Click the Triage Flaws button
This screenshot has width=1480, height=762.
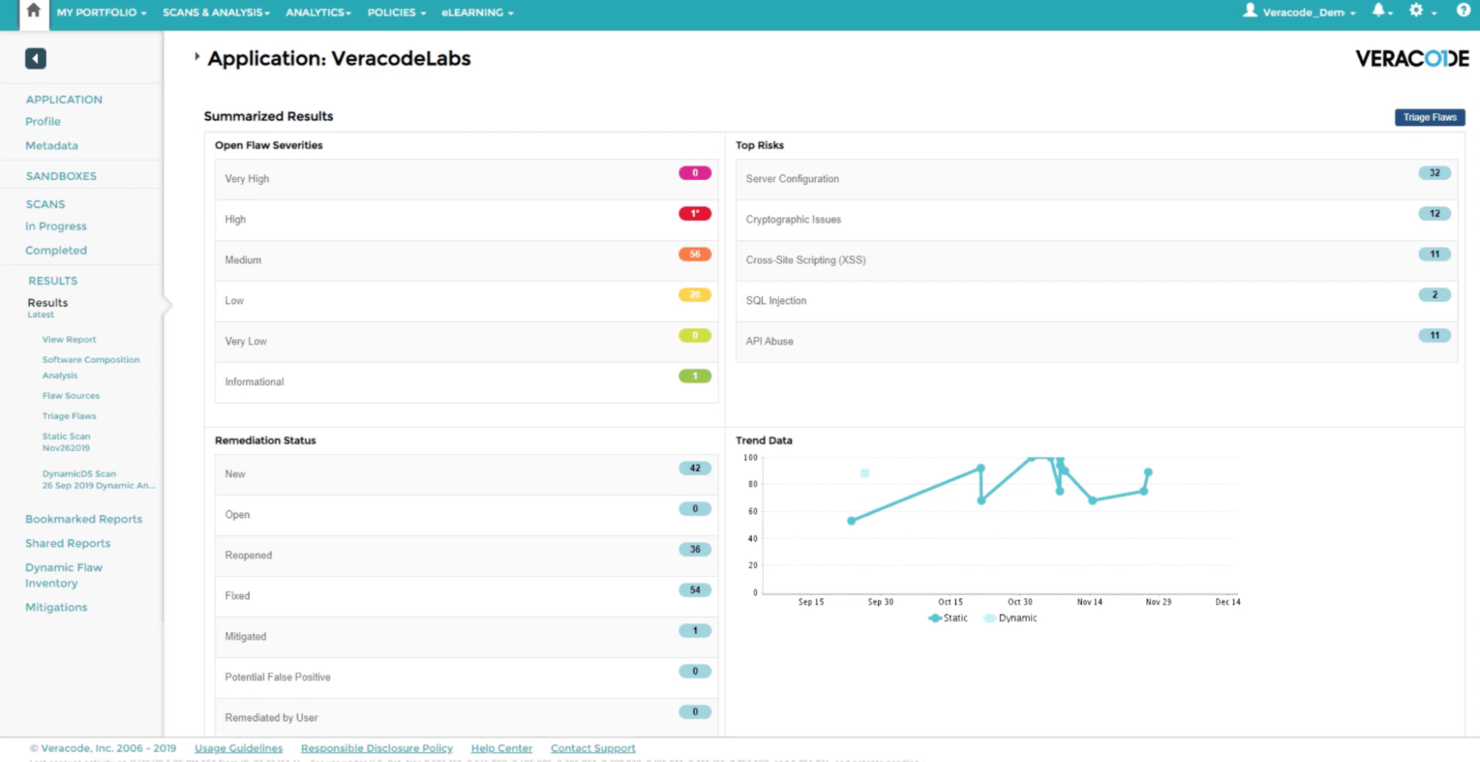[1429, 117]
